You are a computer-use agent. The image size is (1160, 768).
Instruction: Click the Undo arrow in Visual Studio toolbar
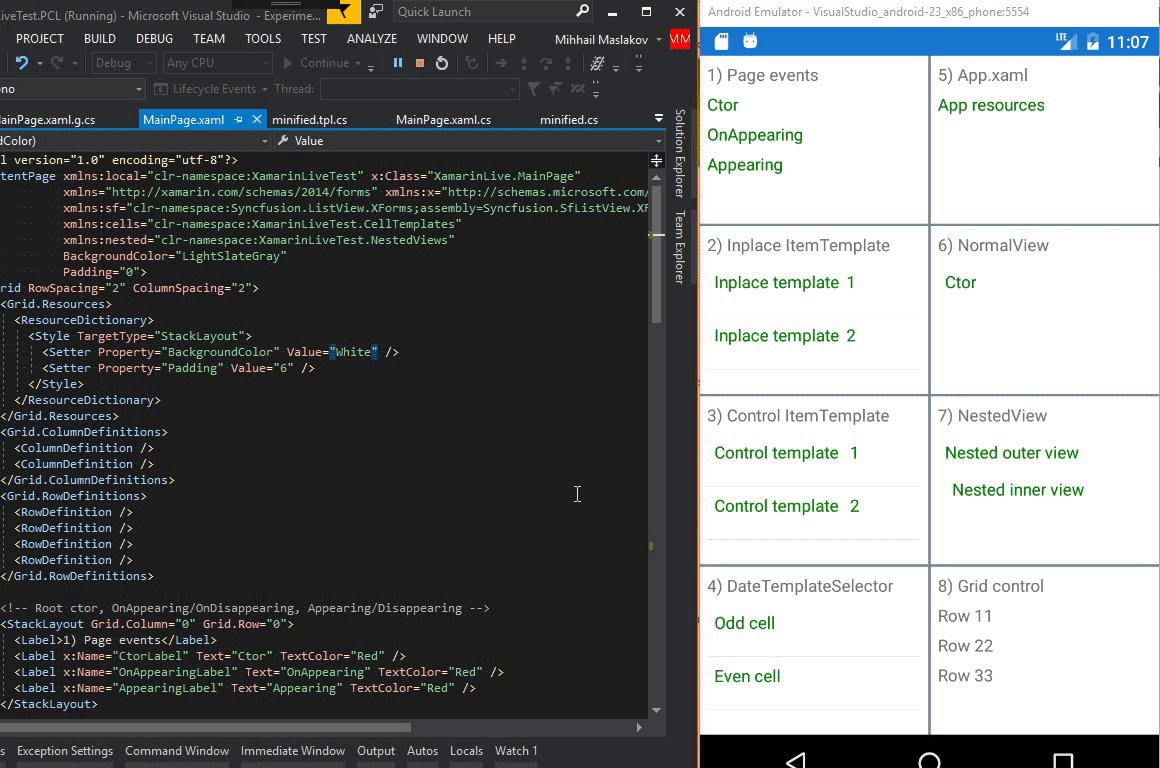(x=21, y=63)
